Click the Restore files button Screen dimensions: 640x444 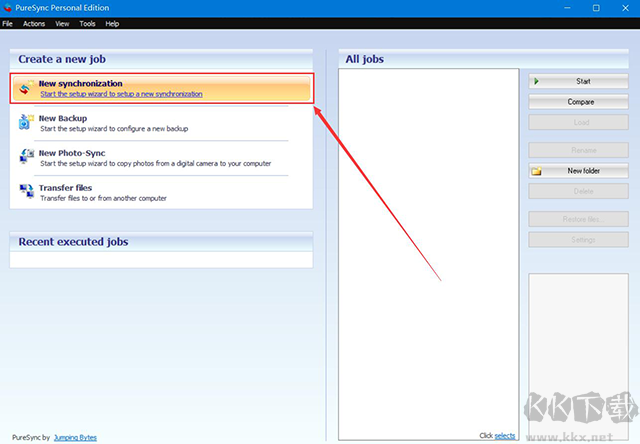[578, 219]
